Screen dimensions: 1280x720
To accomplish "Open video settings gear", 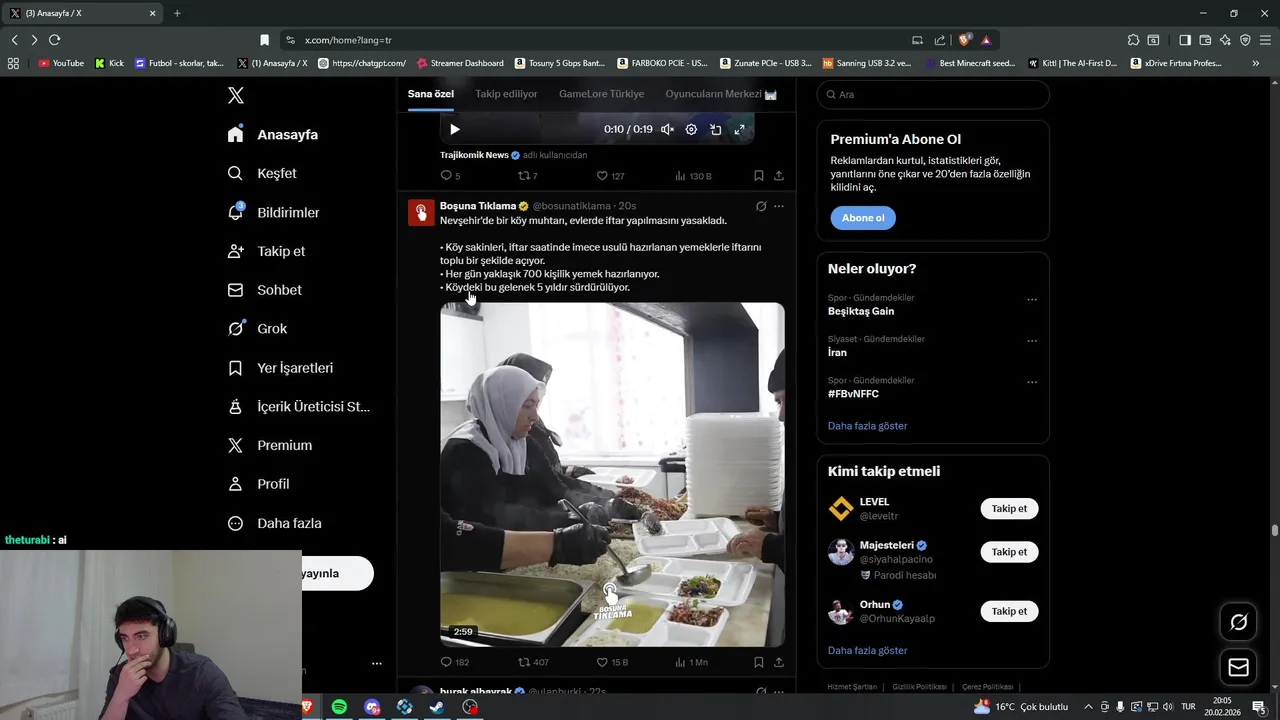I will point(691,129).
